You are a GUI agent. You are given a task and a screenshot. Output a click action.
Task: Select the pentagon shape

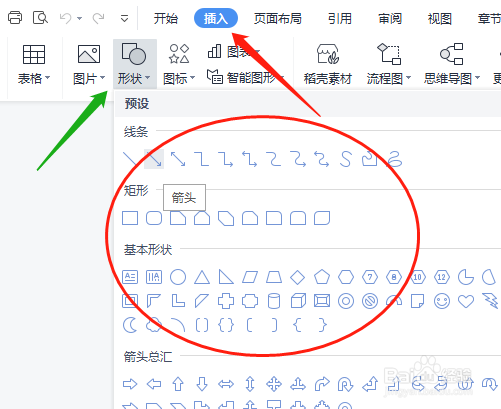click(x=322, y=277)
